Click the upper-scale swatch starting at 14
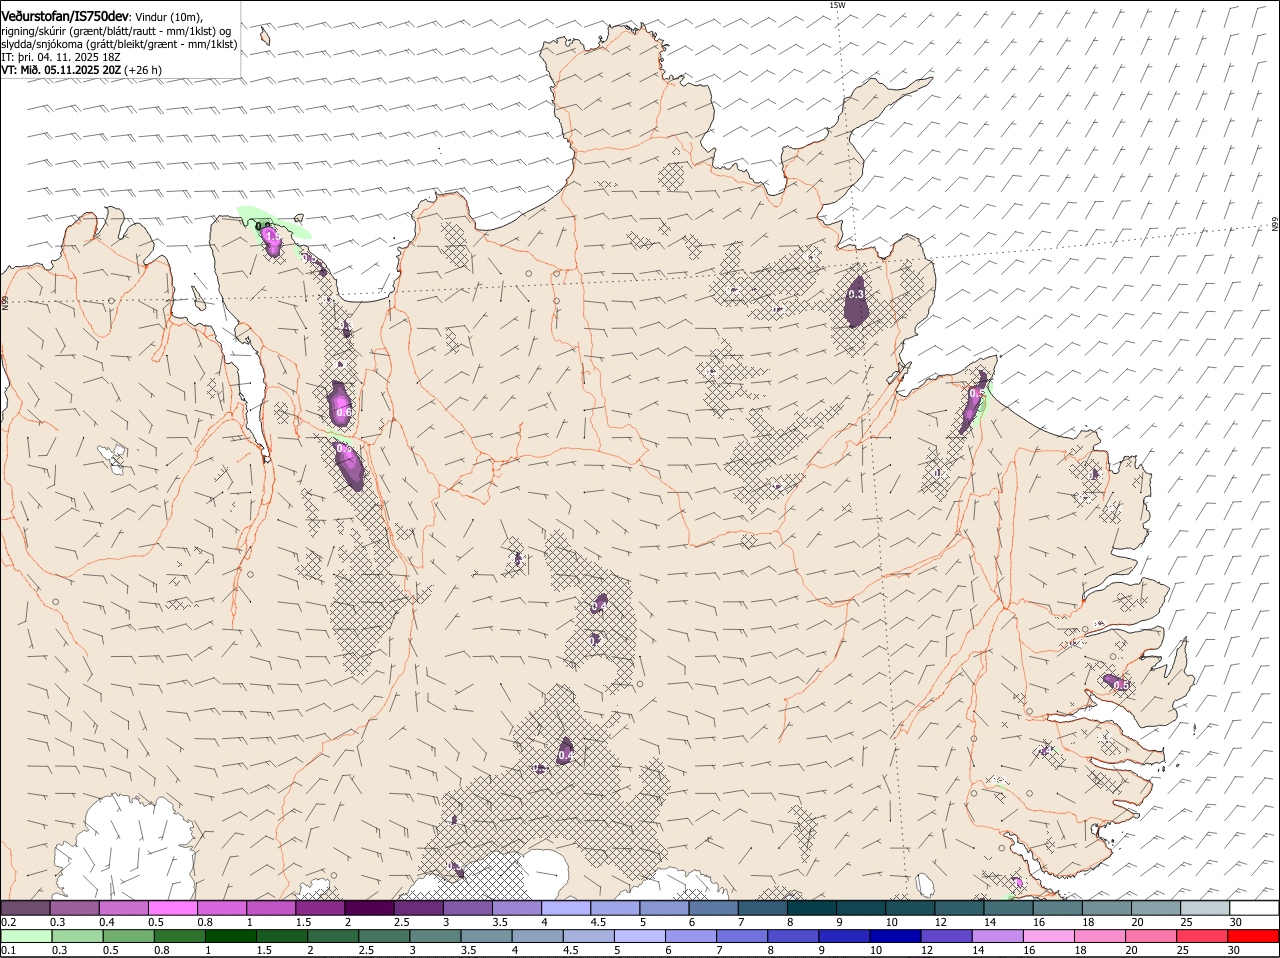 click(1008, 908)
